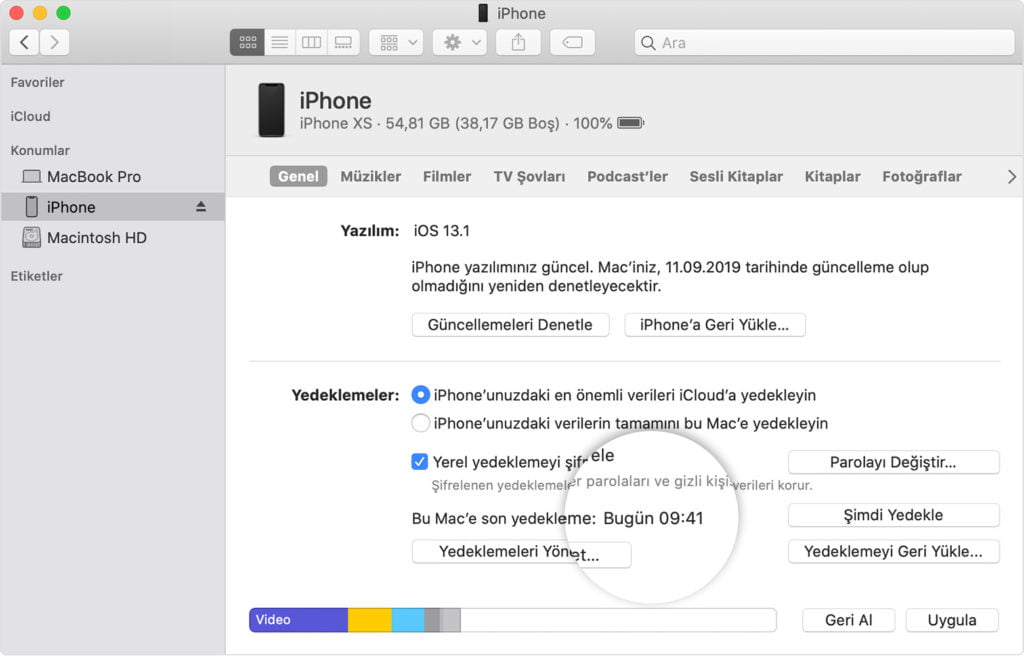The width and height of the screenshot is (1024, 656).
Task: Switch to gallery view in toolbar
Action: click(344, 42)
